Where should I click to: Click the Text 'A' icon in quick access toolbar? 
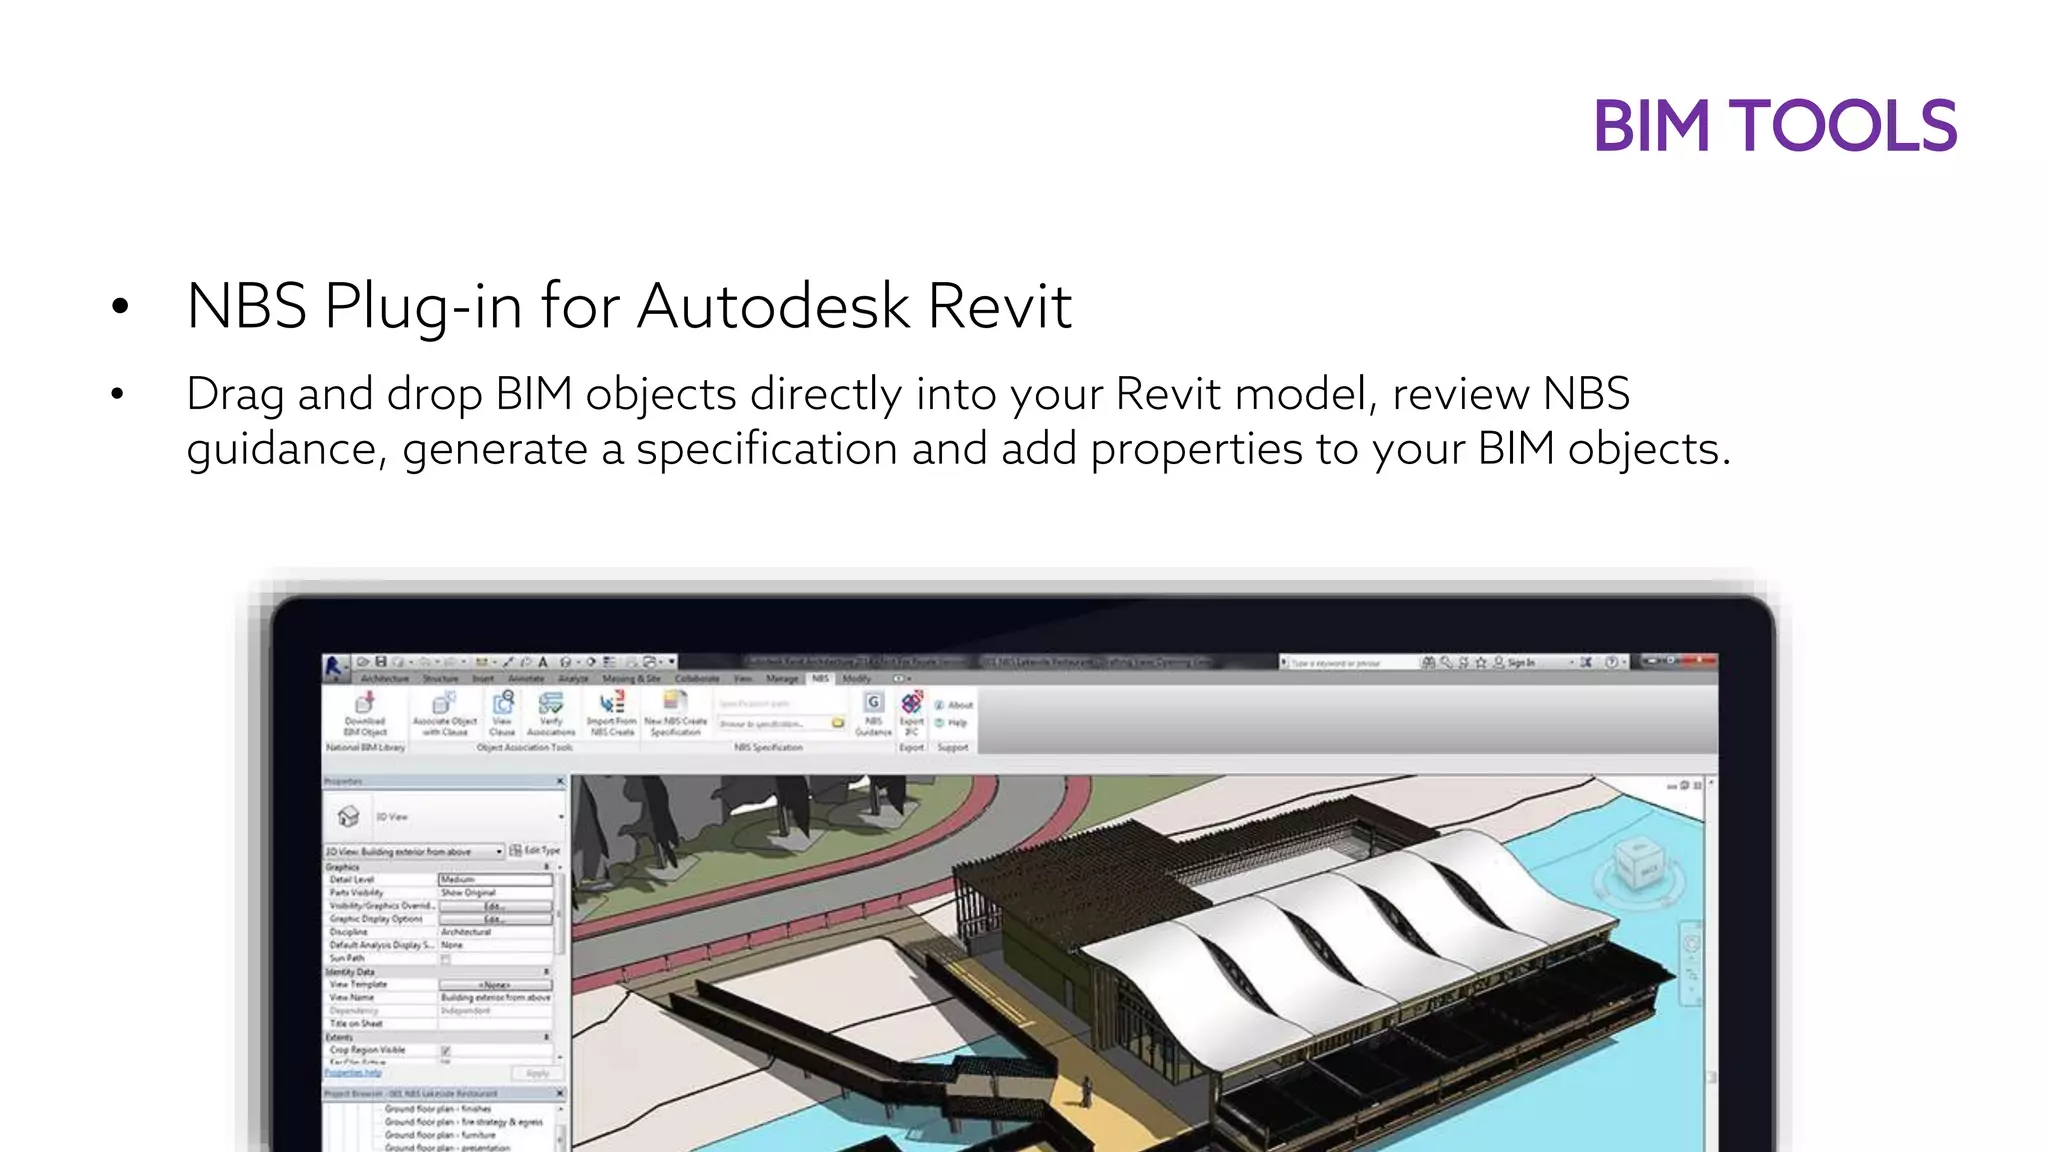543,662
